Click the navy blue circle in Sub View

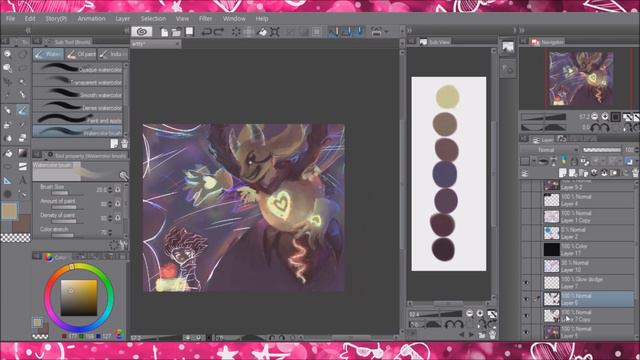pos(444,174)
